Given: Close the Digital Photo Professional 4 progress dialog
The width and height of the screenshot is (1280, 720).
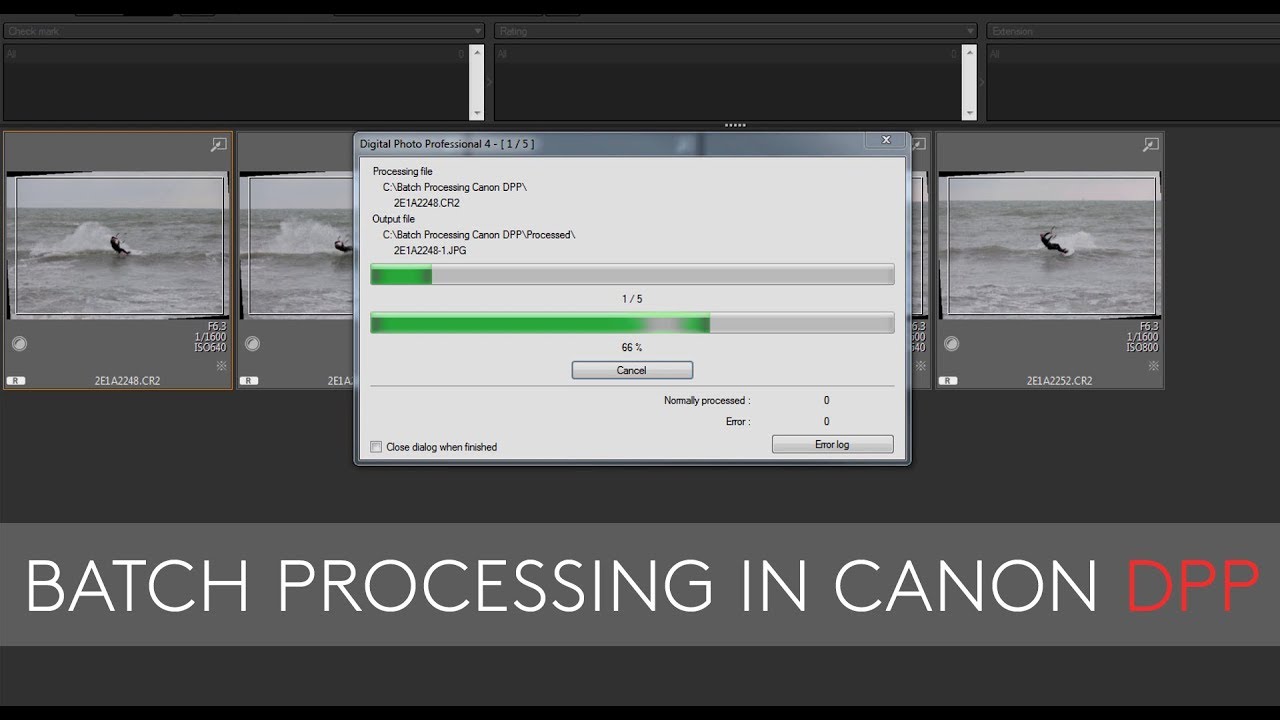Looking at the screenshot, I should pyautogui.click(x=885, y=141).
